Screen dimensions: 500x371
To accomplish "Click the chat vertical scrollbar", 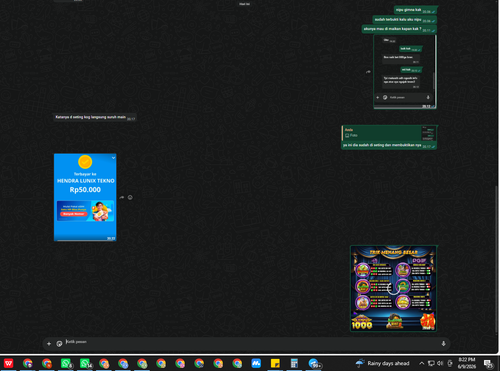I will point(497,260).
